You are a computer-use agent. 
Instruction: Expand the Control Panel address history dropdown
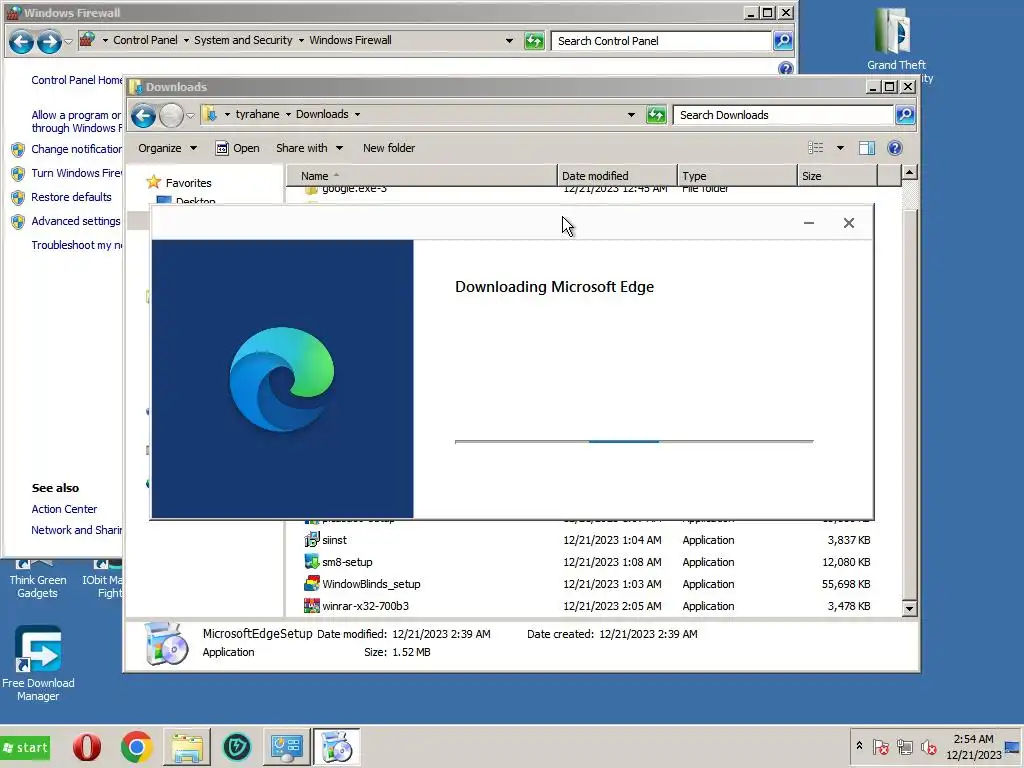coord(509,40)
